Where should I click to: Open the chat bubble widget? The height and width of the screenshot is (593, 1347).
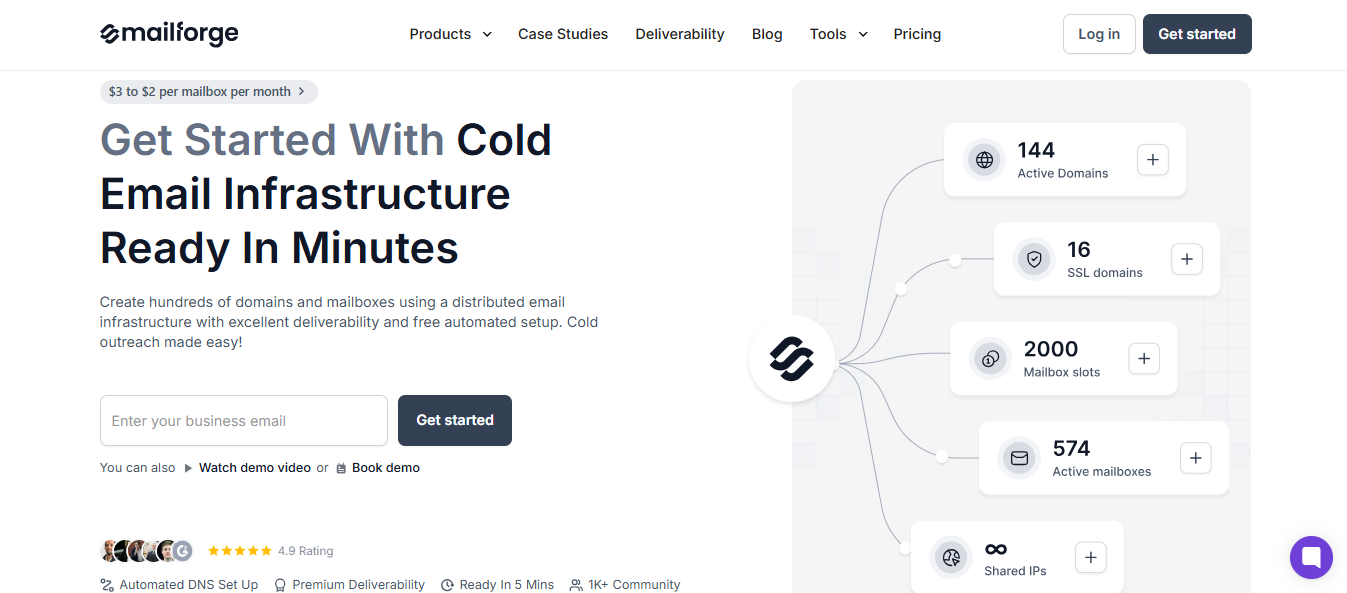pos(1311,557)
